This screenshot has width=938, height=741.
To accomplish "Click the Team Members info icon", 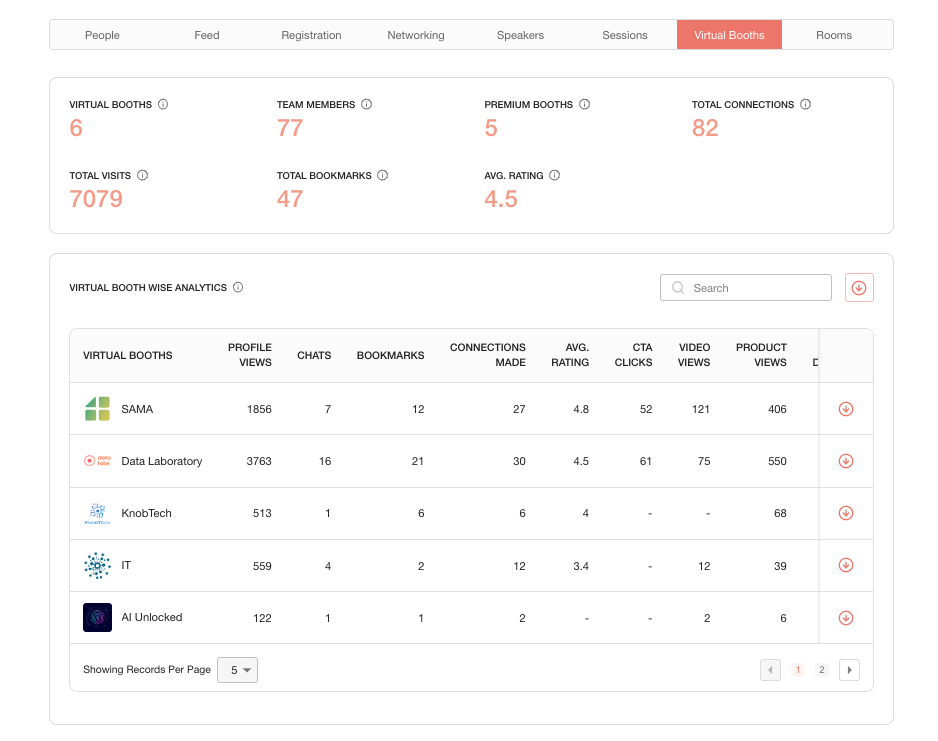I will pos(367,104).
